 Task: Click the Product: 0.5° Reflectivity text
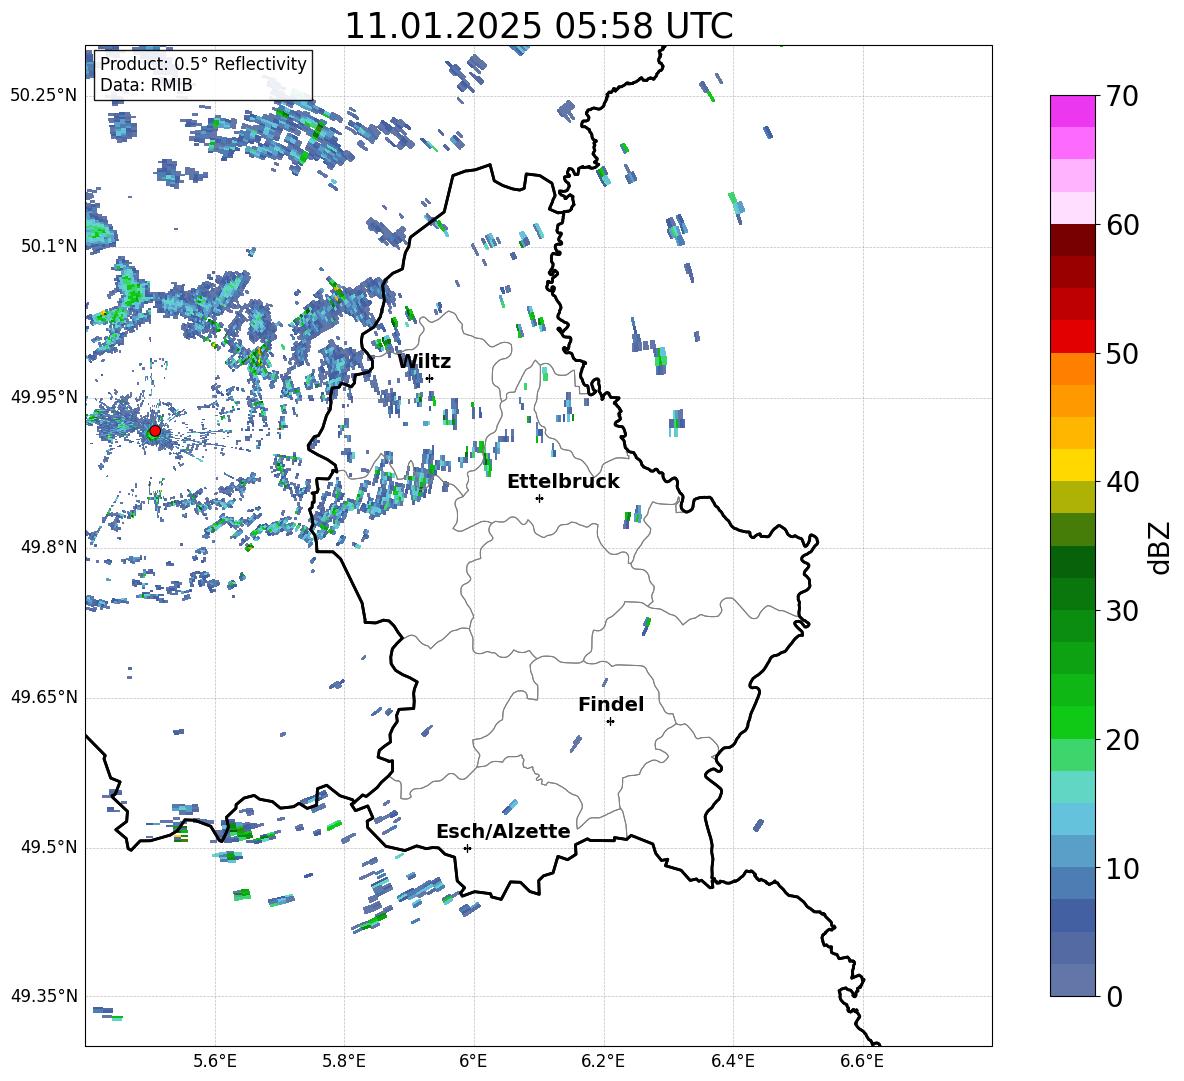click(x=203, y=63)
